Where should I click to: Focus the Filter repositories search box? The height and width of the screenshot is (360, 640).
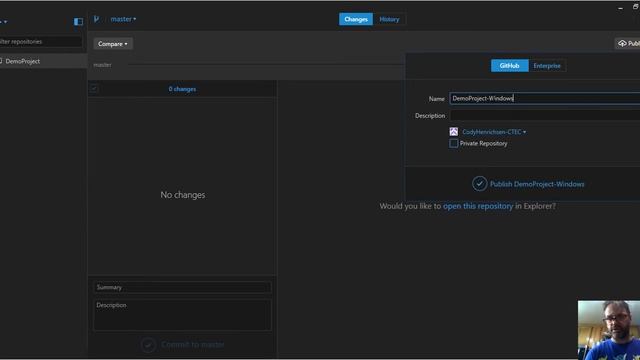pyautogui.click(x=41, y=42)
